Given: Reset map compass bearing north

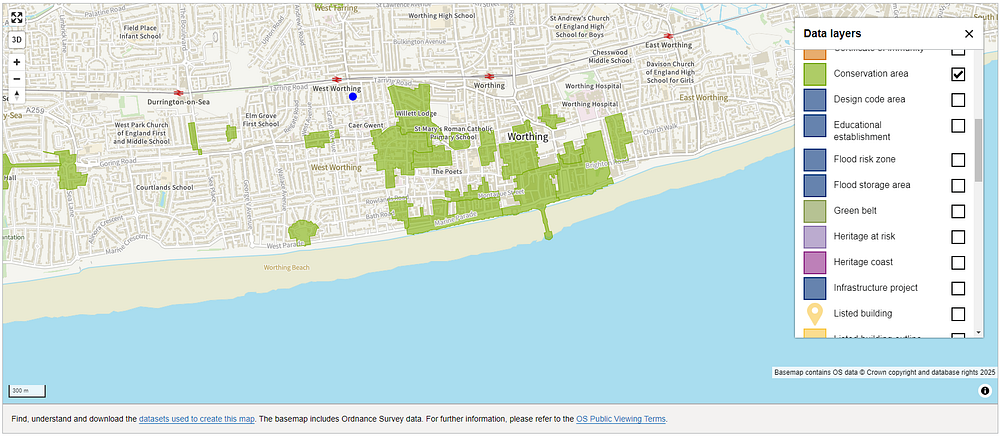Looking at the screenshot, I should pos(17,95).
